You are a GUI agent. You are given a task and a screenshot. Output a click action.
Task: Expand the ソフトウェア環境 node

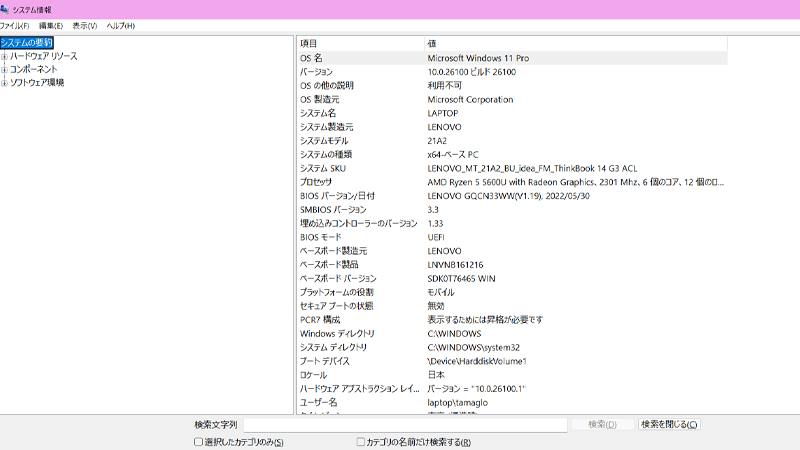[x=4, y=83]
